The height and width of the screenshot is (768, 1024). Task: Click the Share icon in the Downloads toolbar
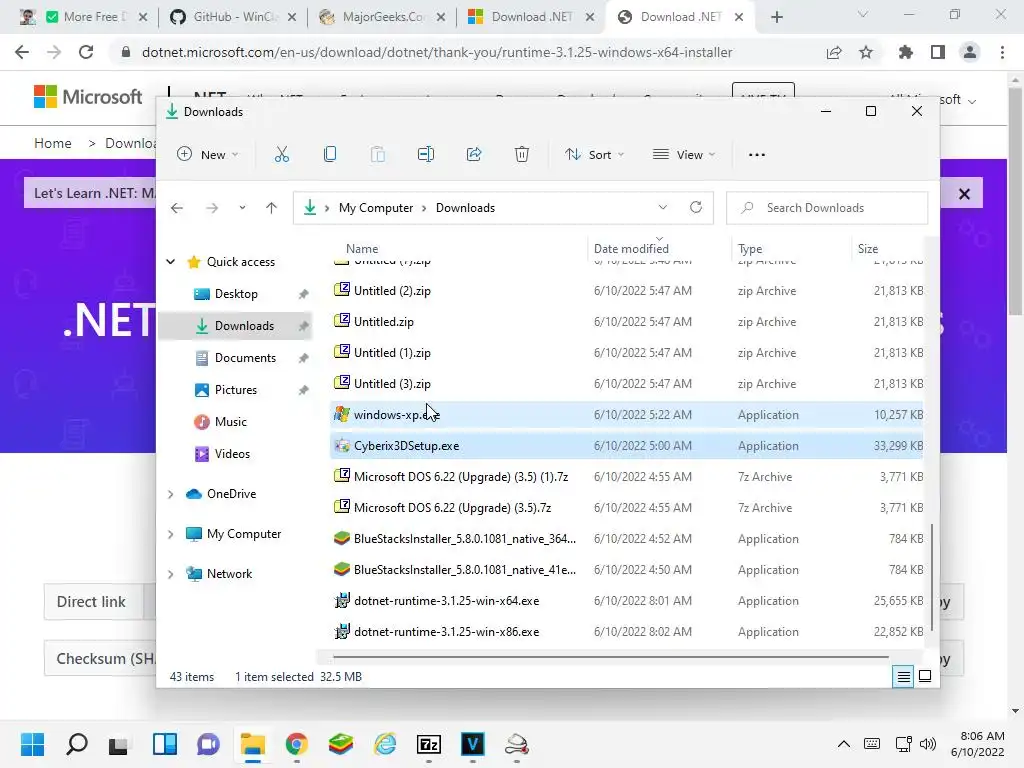click(x=474, y=155)
